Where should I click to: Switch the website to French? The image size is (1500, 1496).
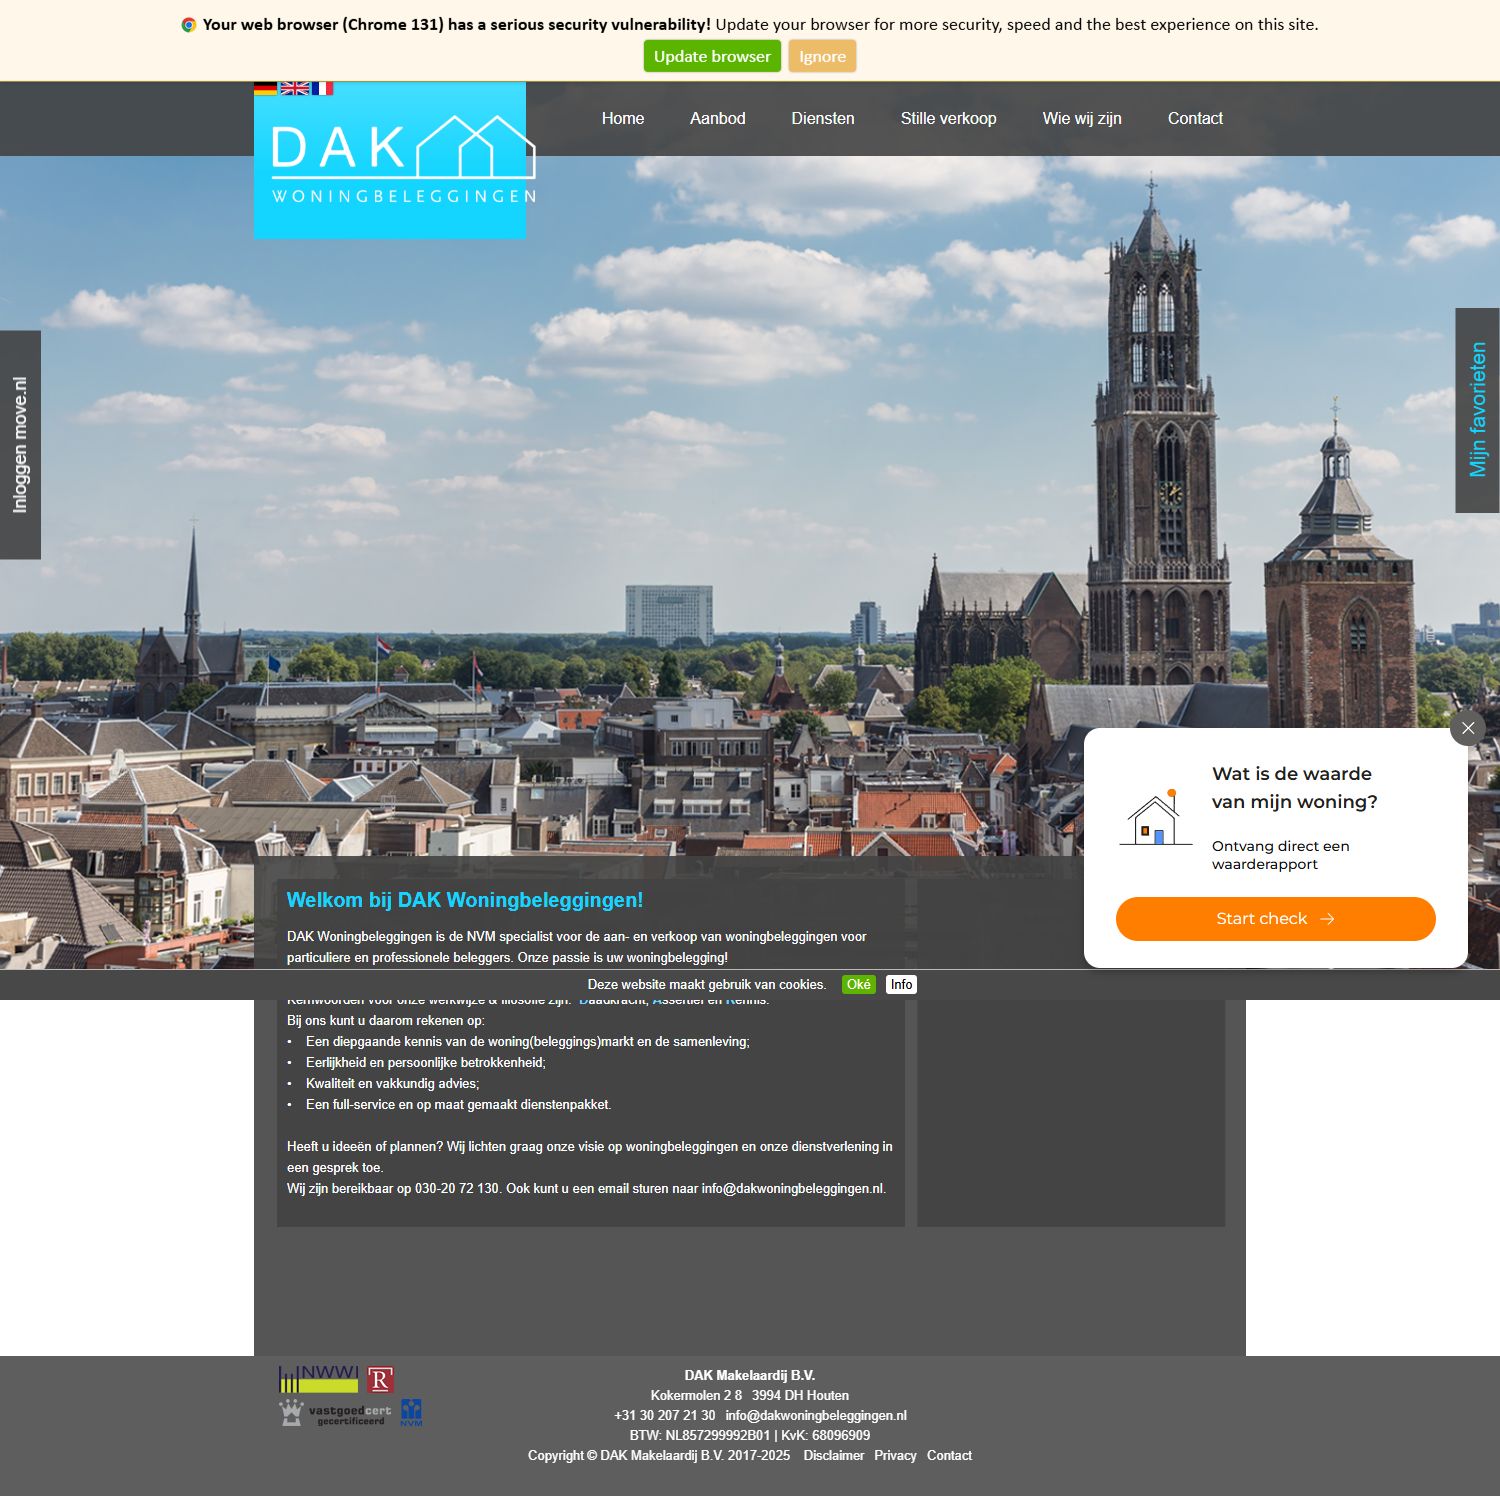click(322, 88)
